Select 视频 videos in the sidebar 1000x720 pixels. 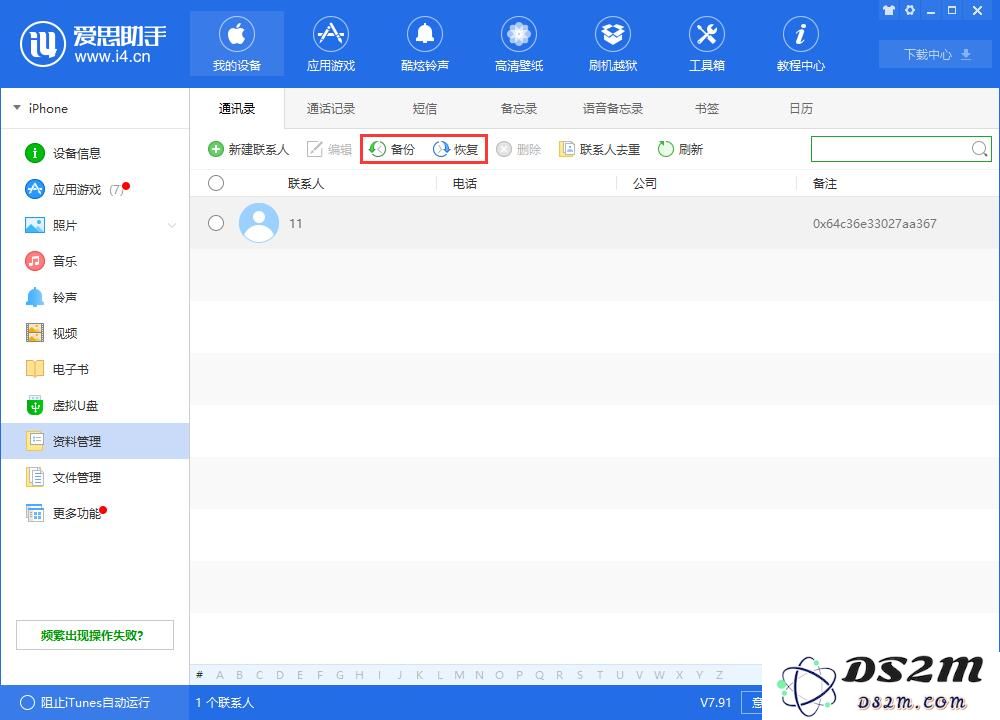tap(95, 333)
